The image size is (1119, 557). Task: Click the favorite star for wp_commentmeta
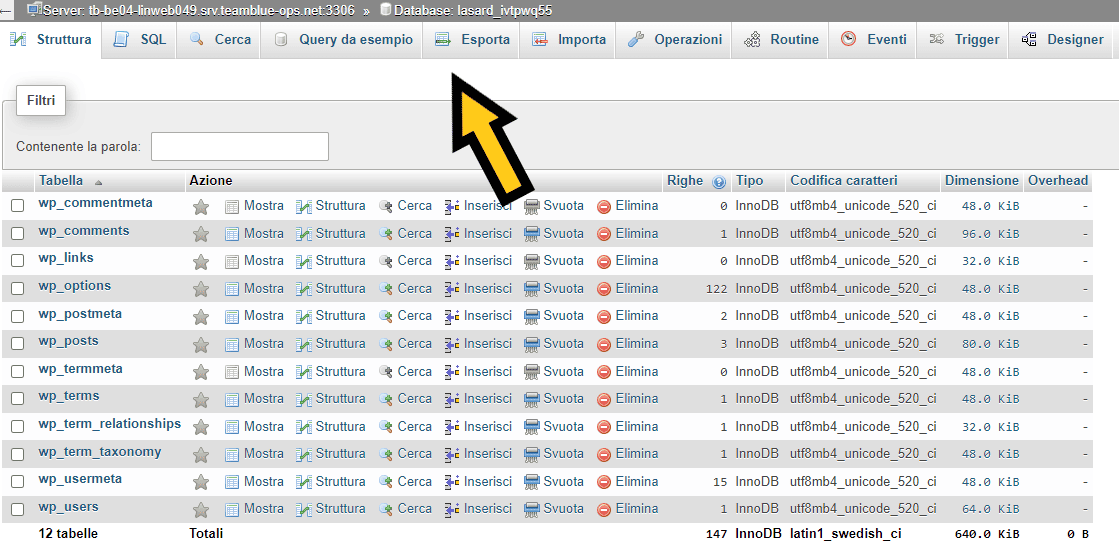point(201,207)
